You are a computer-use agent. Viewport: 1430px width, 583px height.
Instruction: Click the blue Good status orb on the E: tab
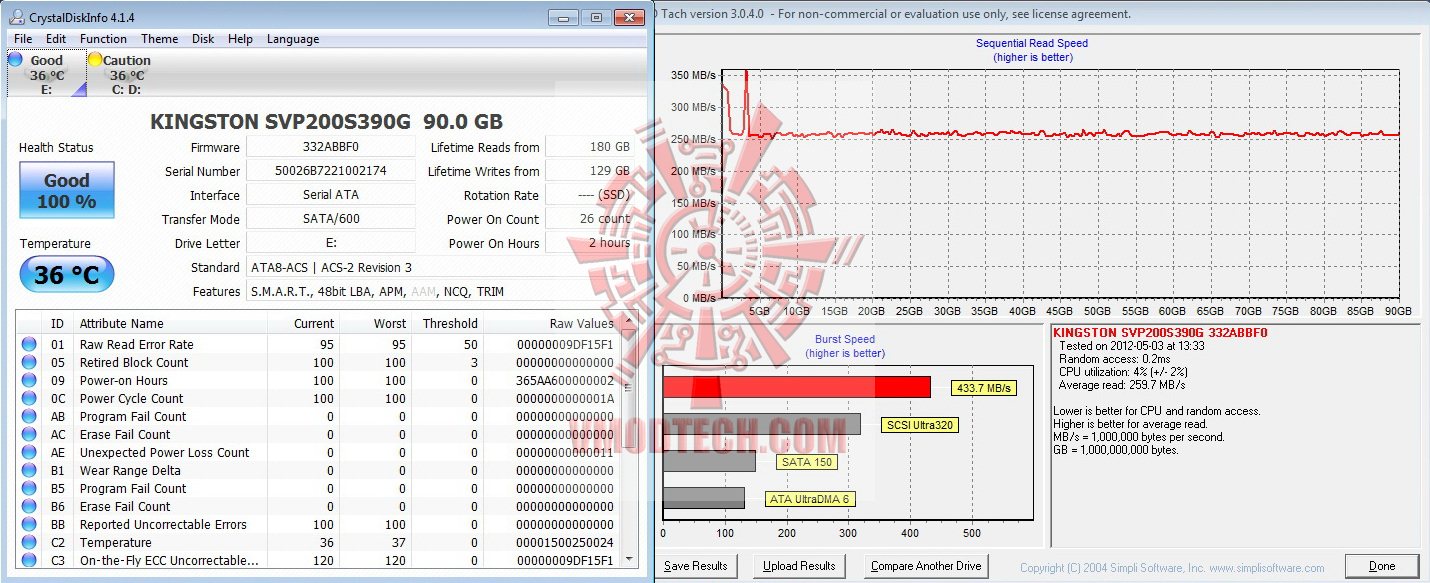[x=15, y=60]
